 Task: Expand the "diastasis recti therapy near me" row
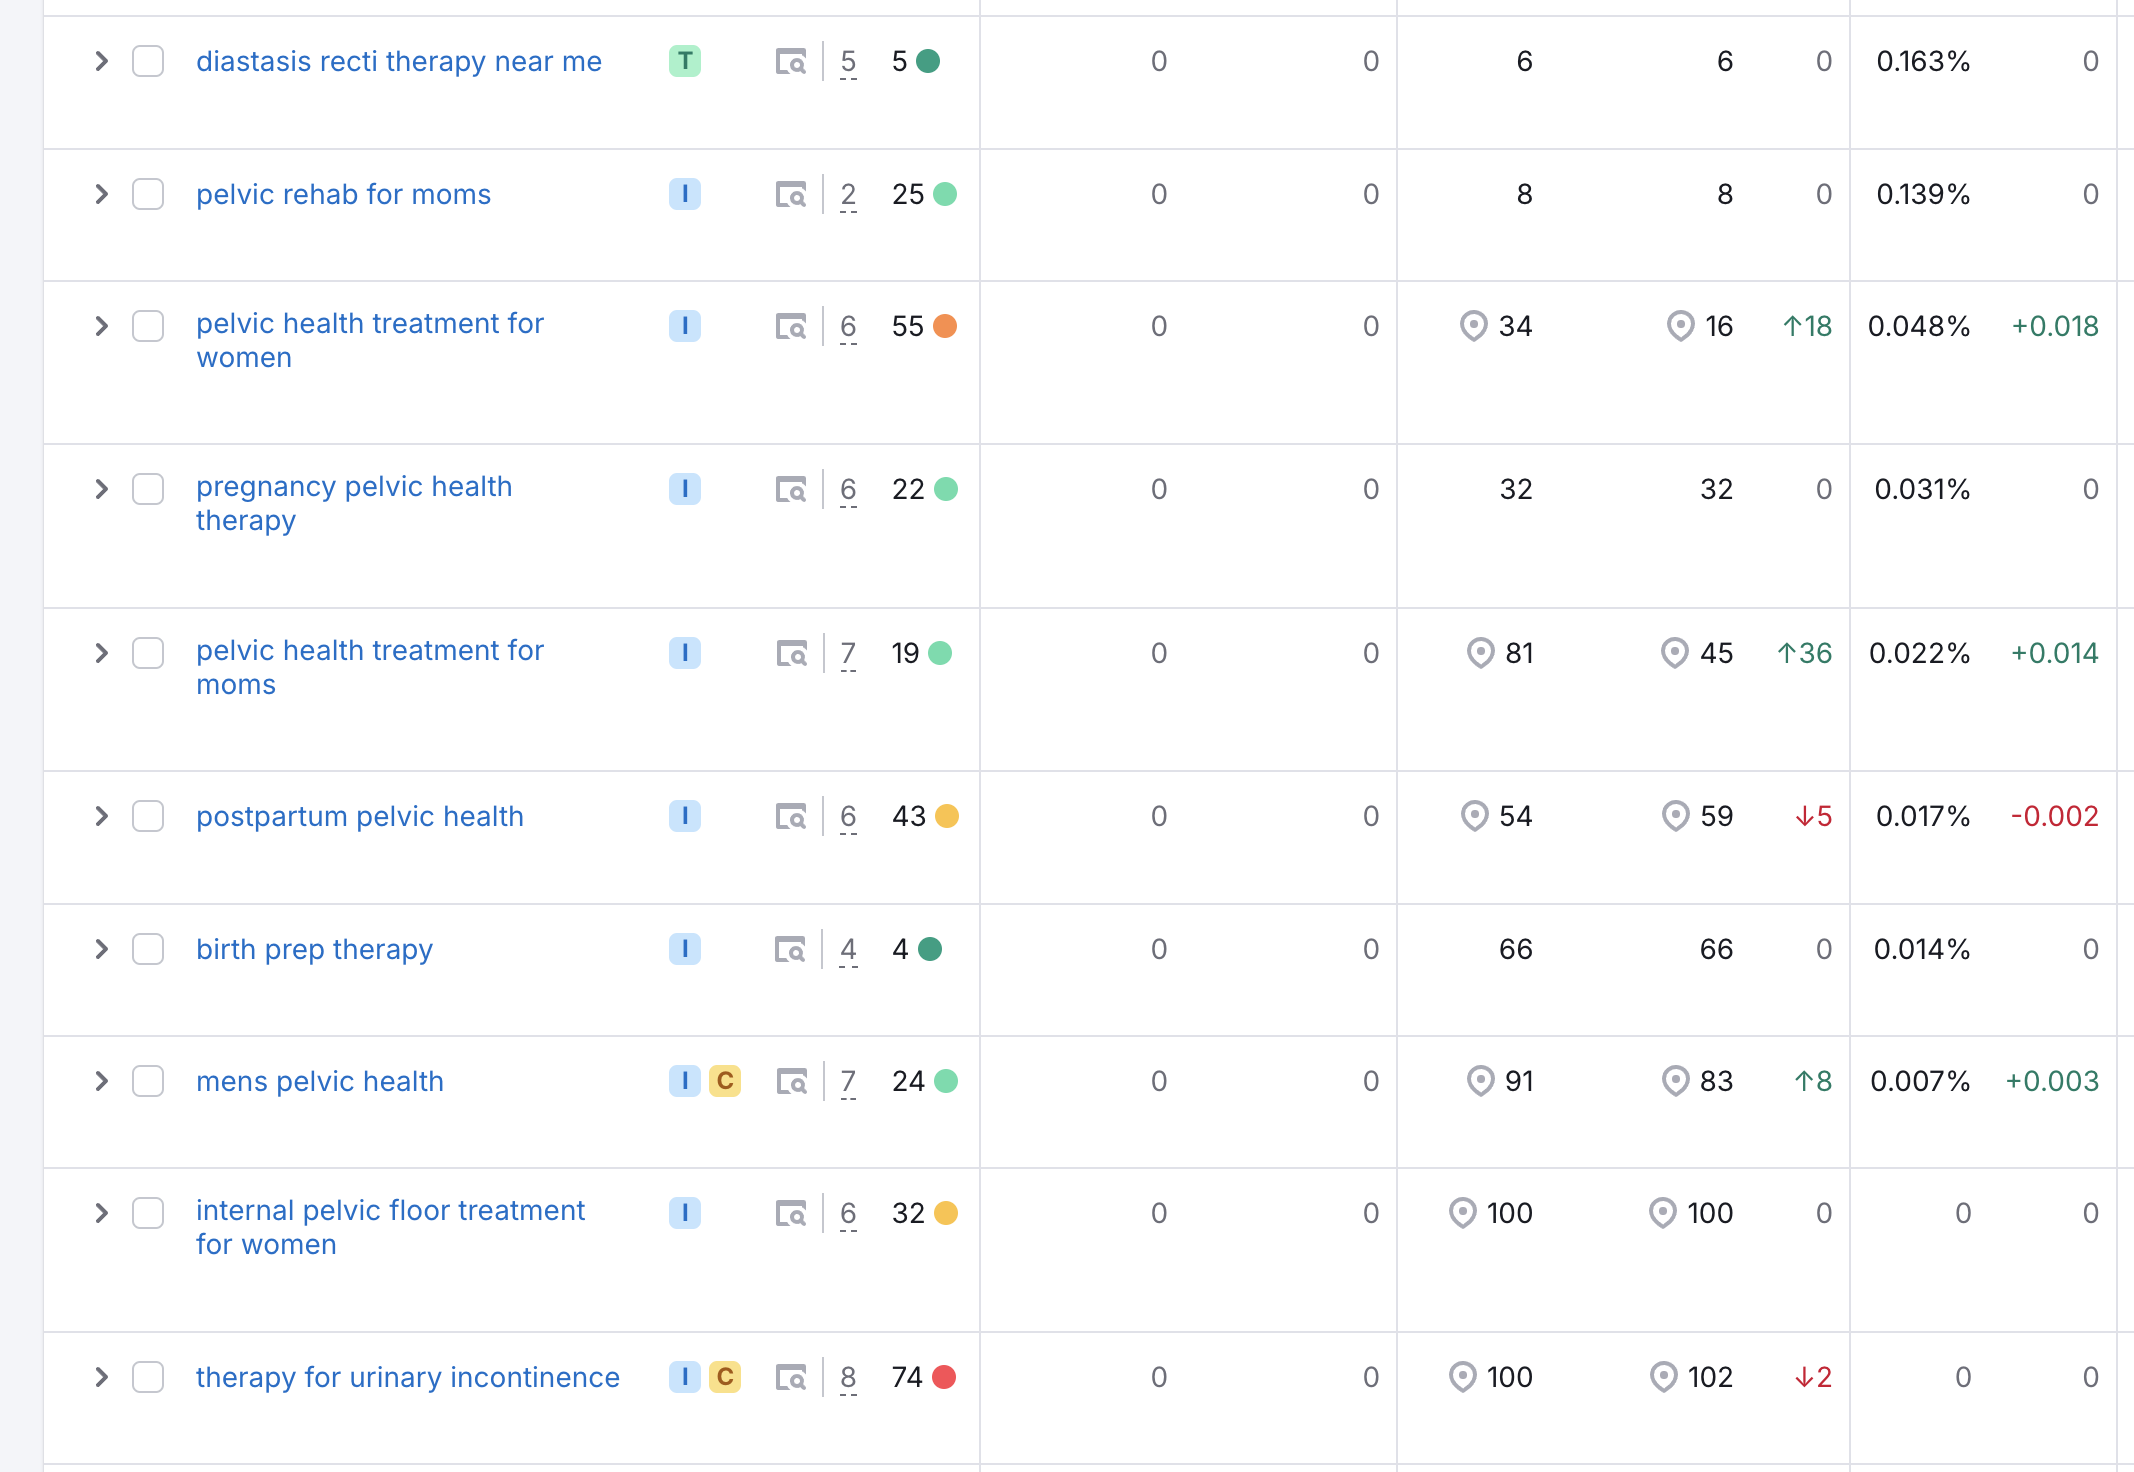click(101, 61)
